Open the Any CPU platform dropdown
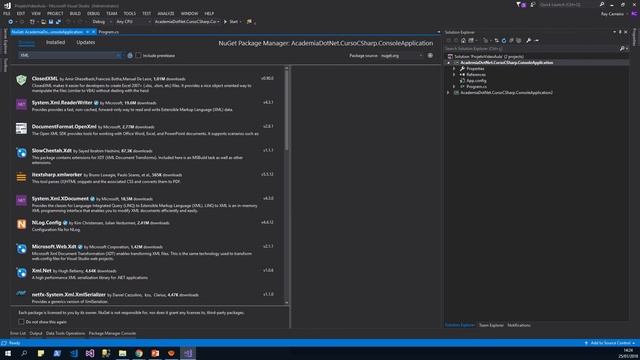 [x=133, y=22]
